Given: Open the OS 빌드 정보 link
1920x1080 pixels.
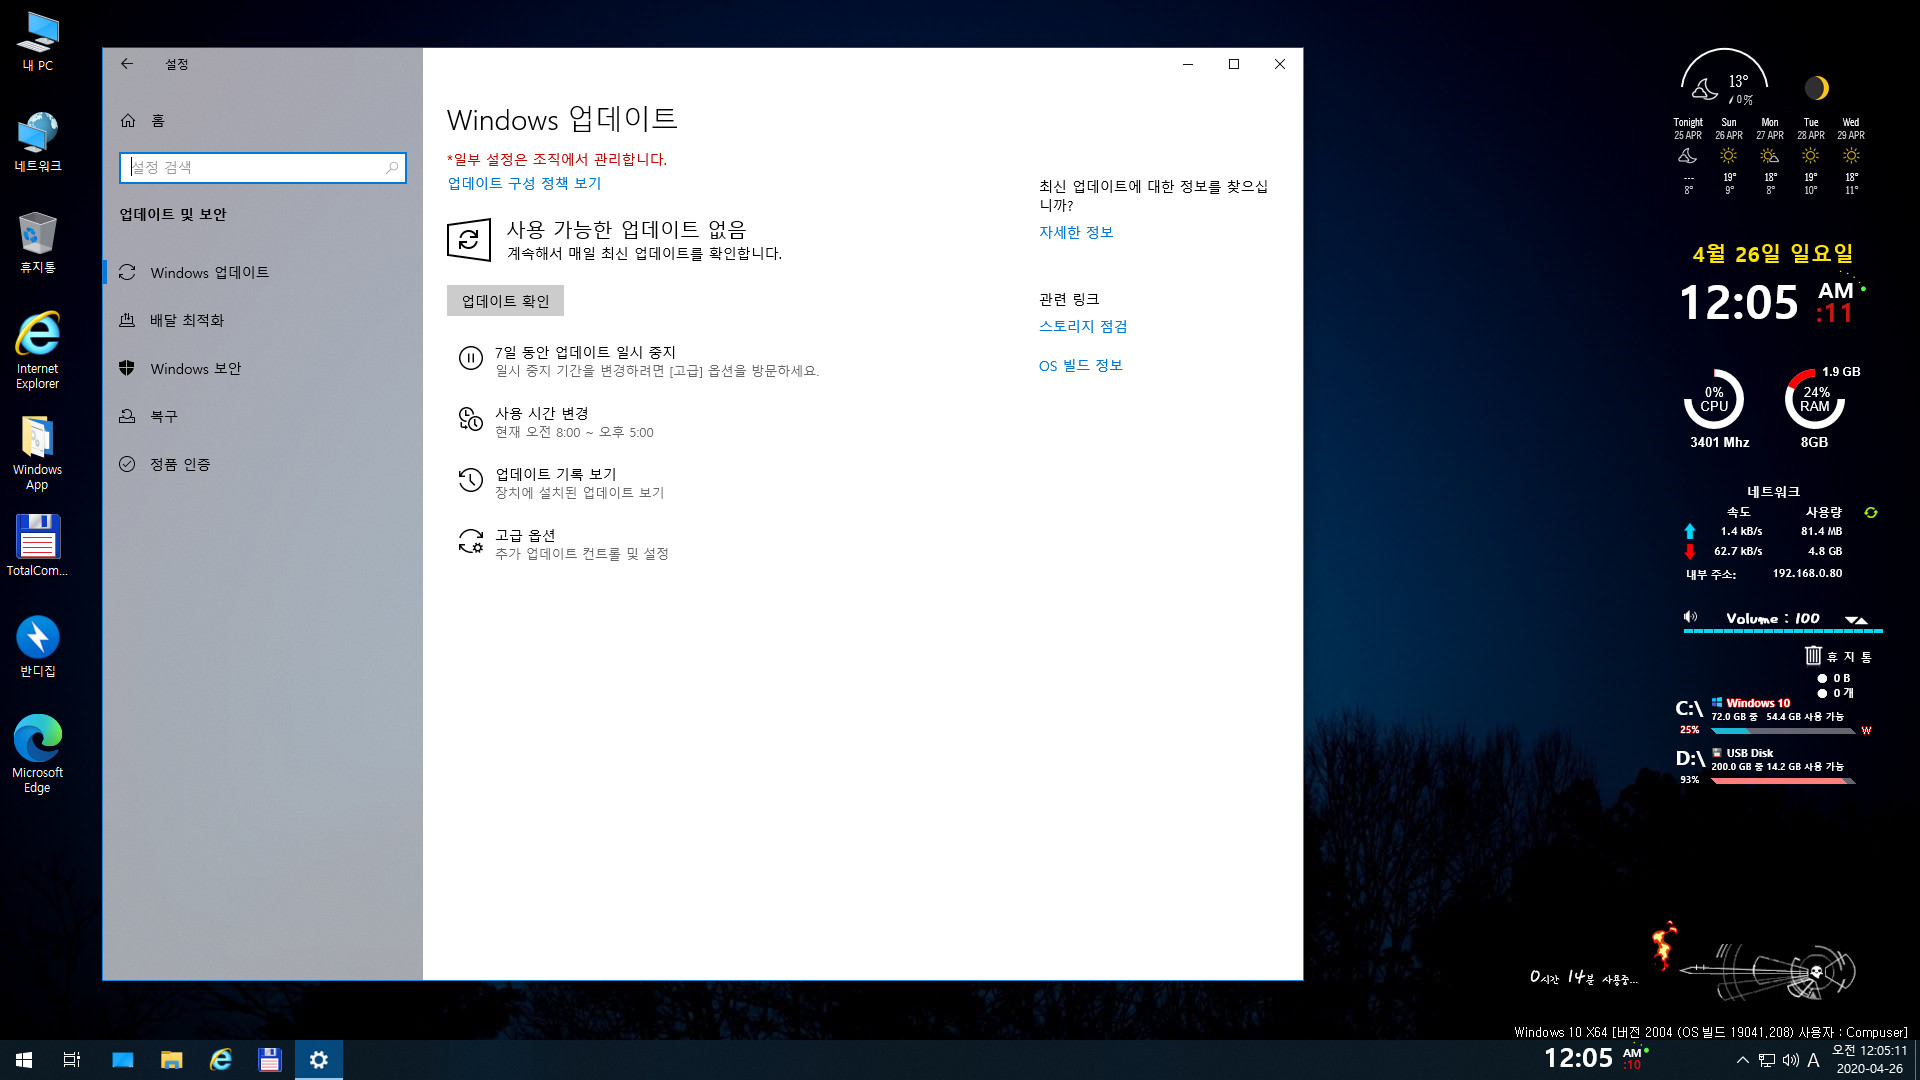Looking at the screenshot, I should 1081,365.
